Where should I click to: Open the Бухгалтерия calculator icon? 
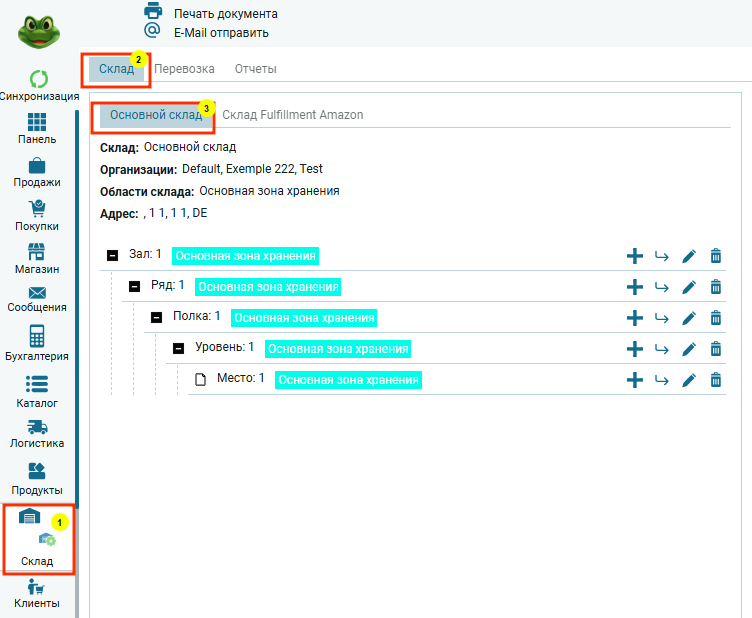pos(37,336)
